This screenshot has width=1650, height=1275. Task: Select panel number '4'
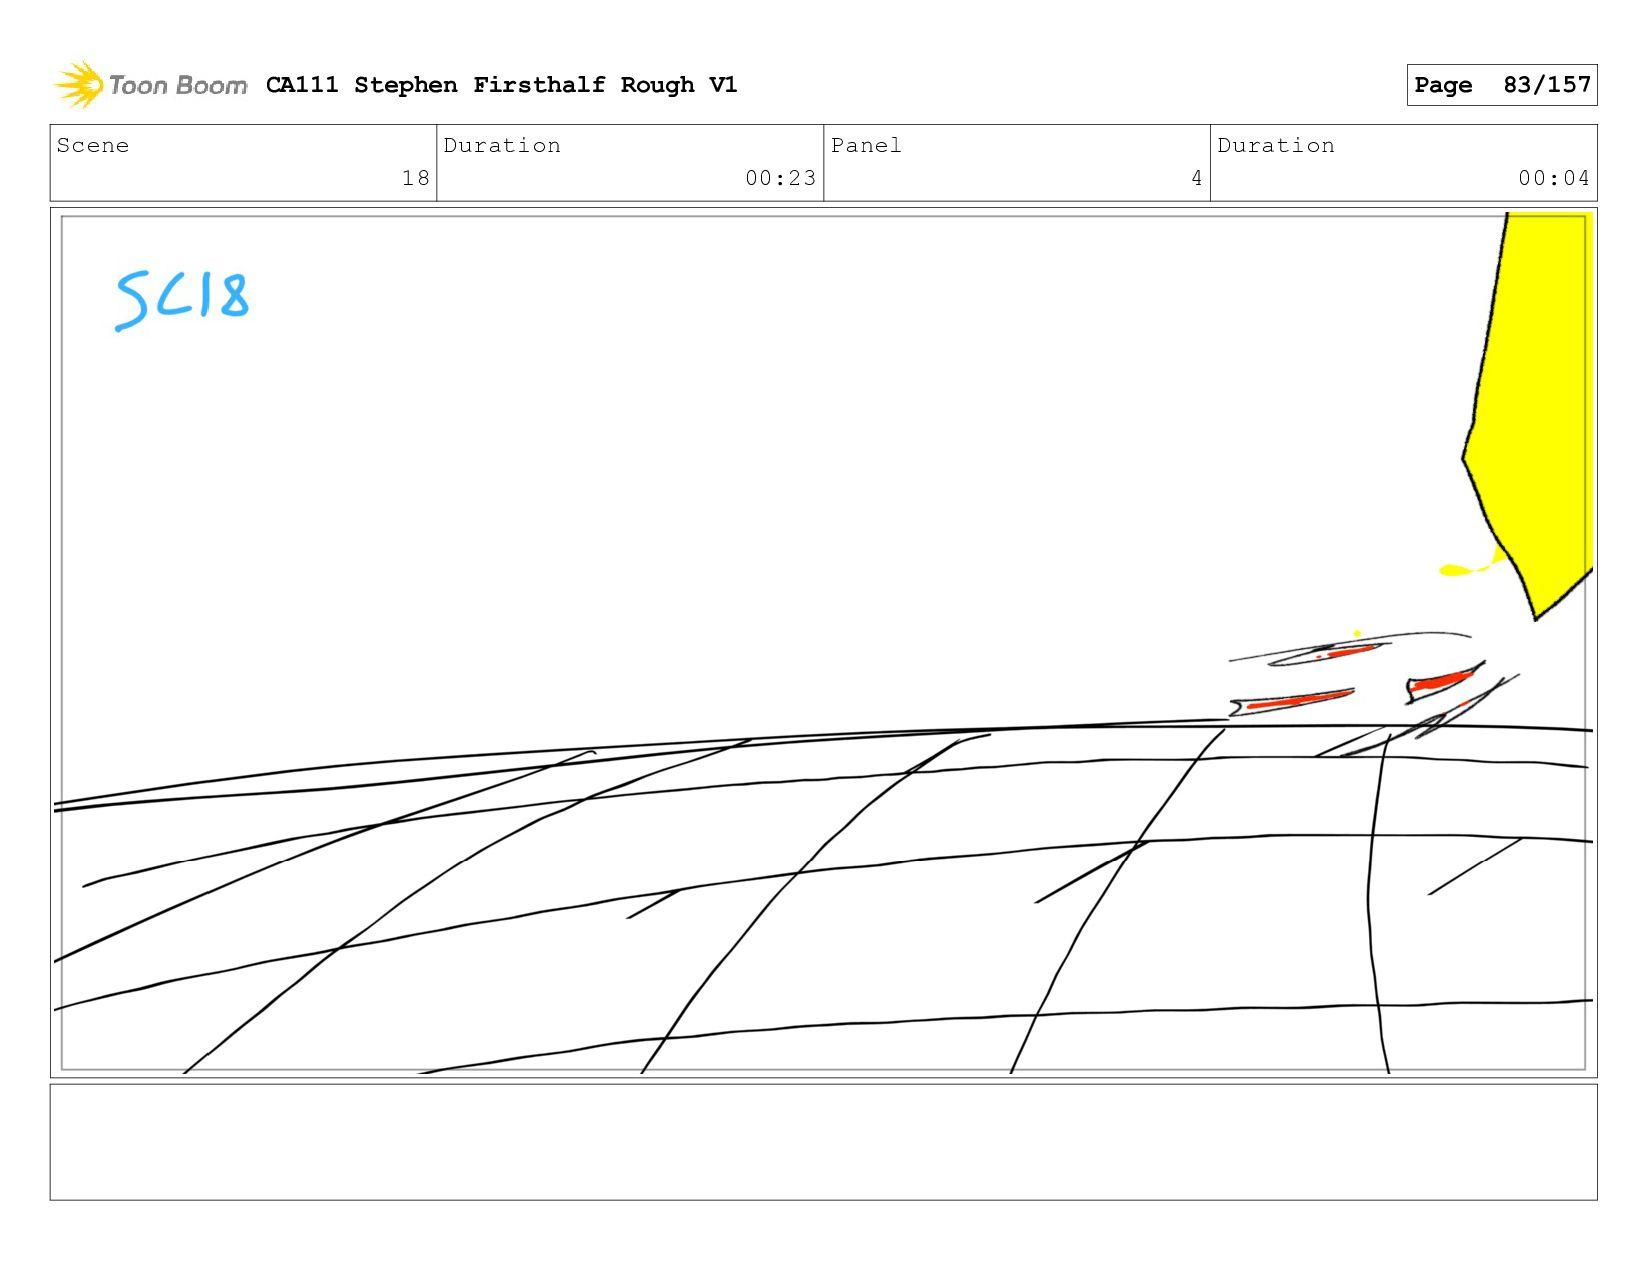1196,178
